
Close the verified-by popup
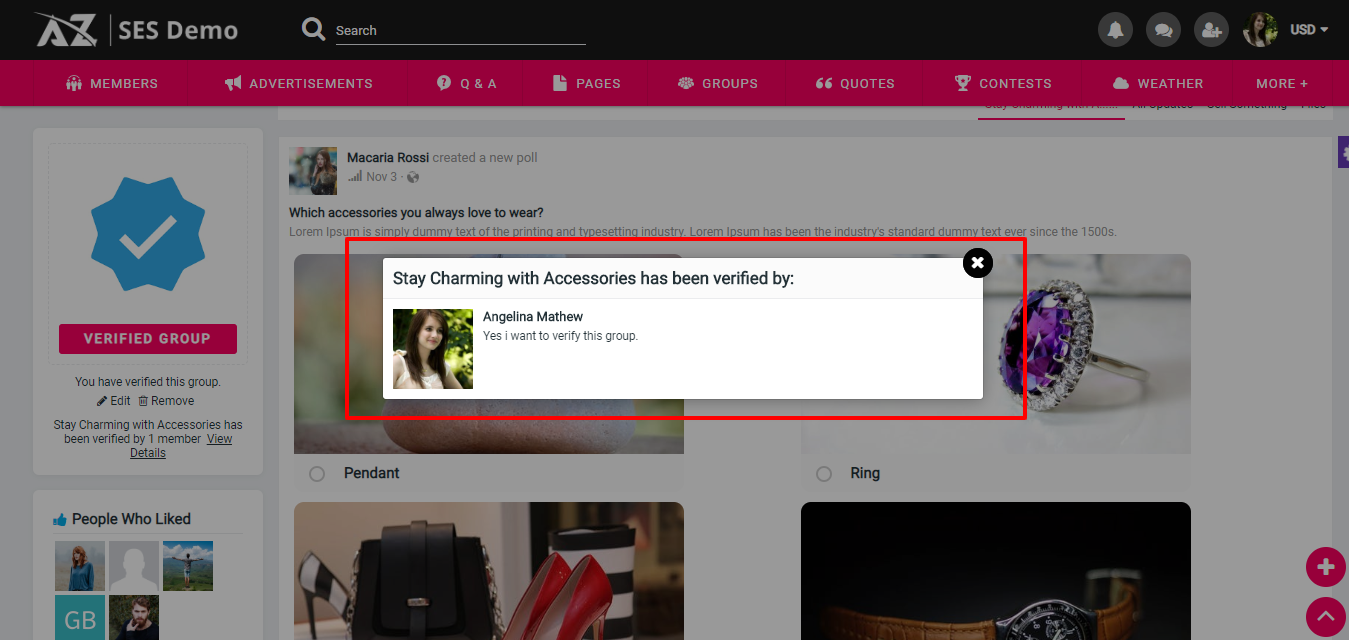point(977,263)
